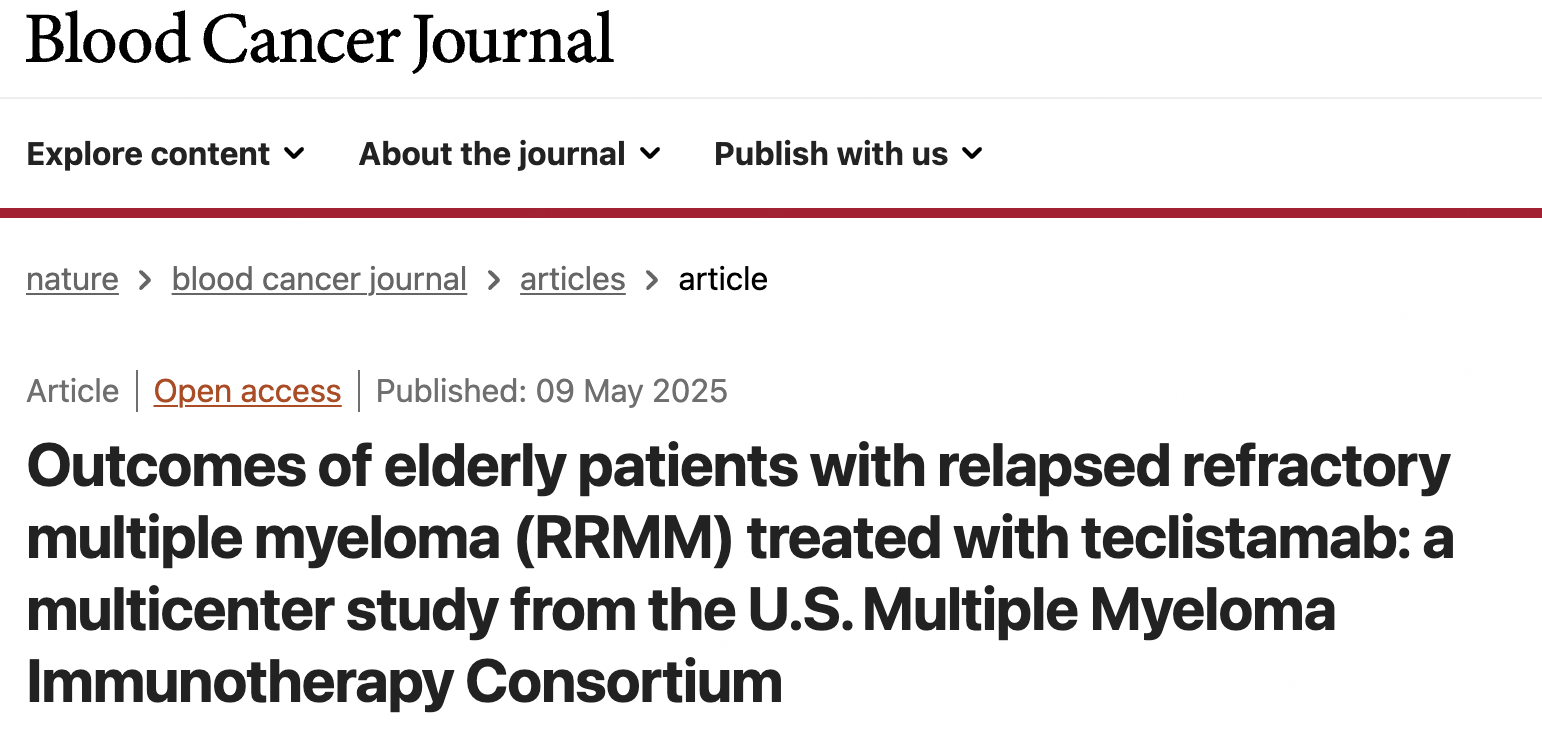Click the separator arrow after articles

coord(652,280)
